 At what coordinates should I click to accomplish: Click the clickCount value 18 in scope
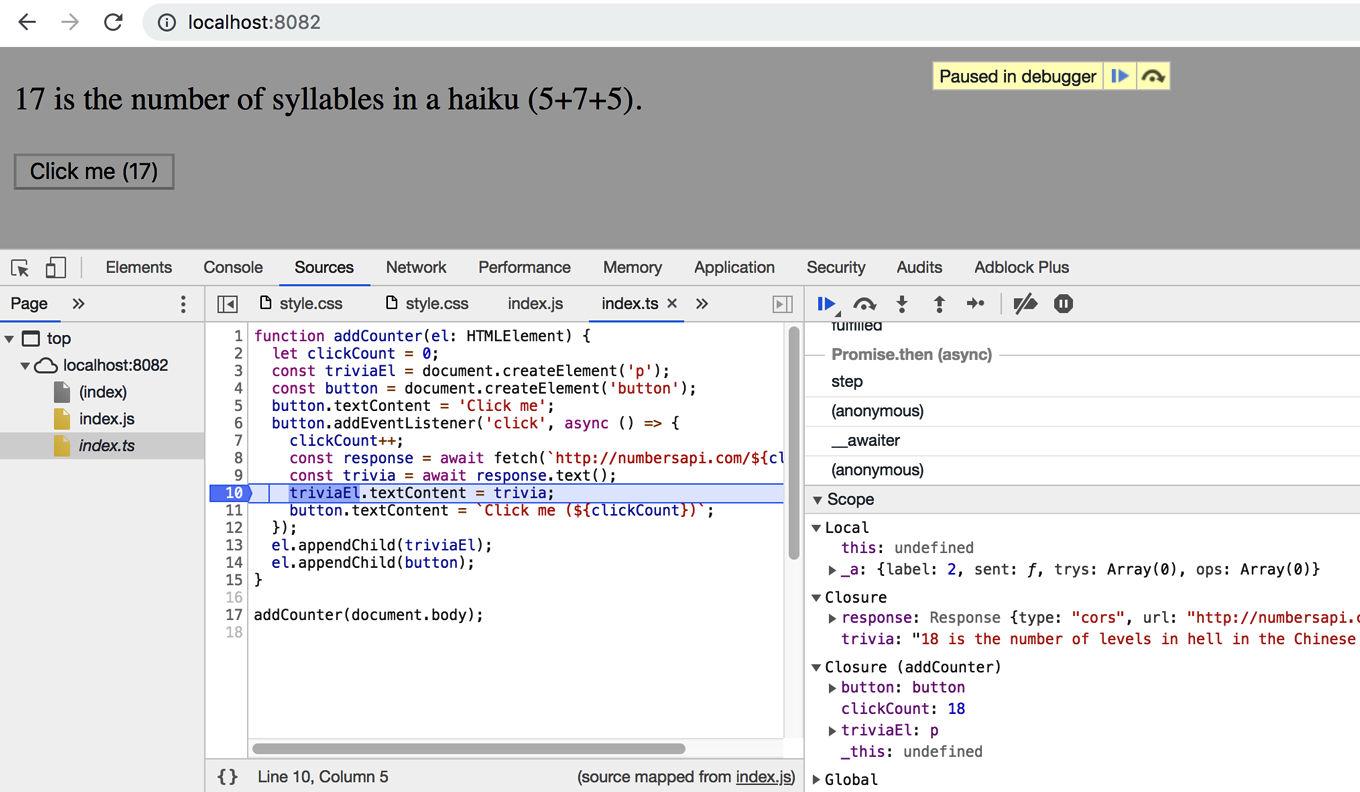(x=956, y=709)
